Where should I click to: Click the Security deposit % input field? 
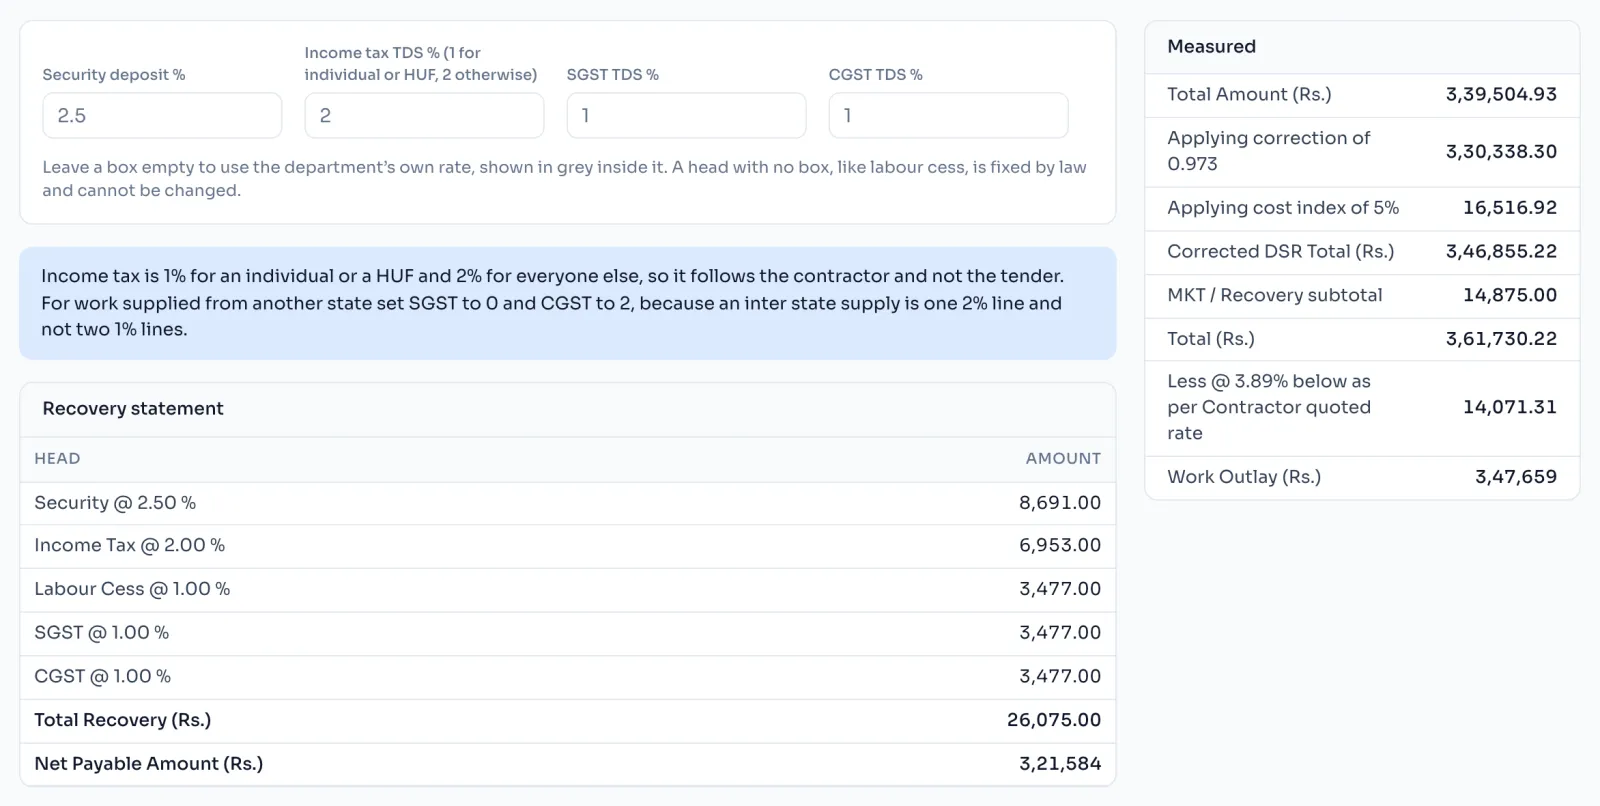tap(162, 116)
